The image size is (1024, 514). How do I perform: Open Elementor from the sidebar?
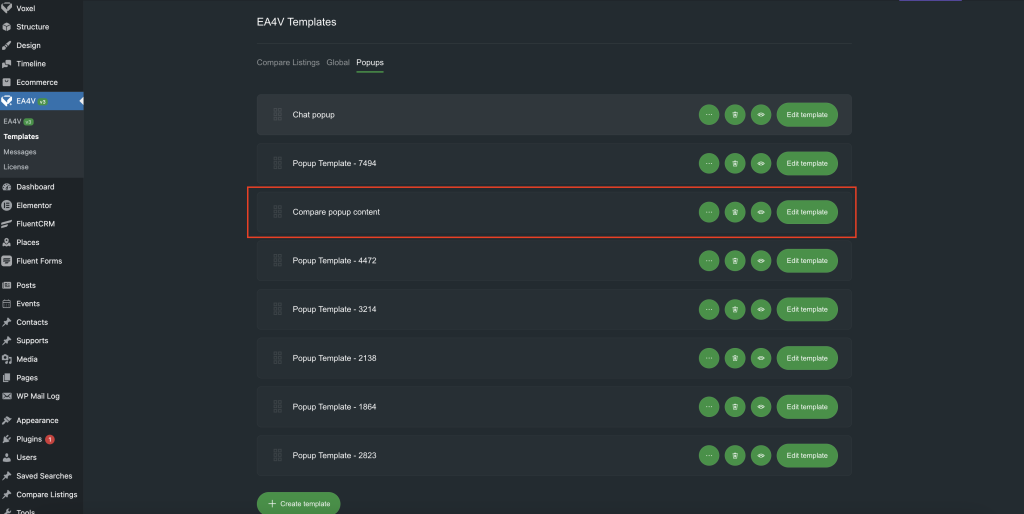[34, 205]
